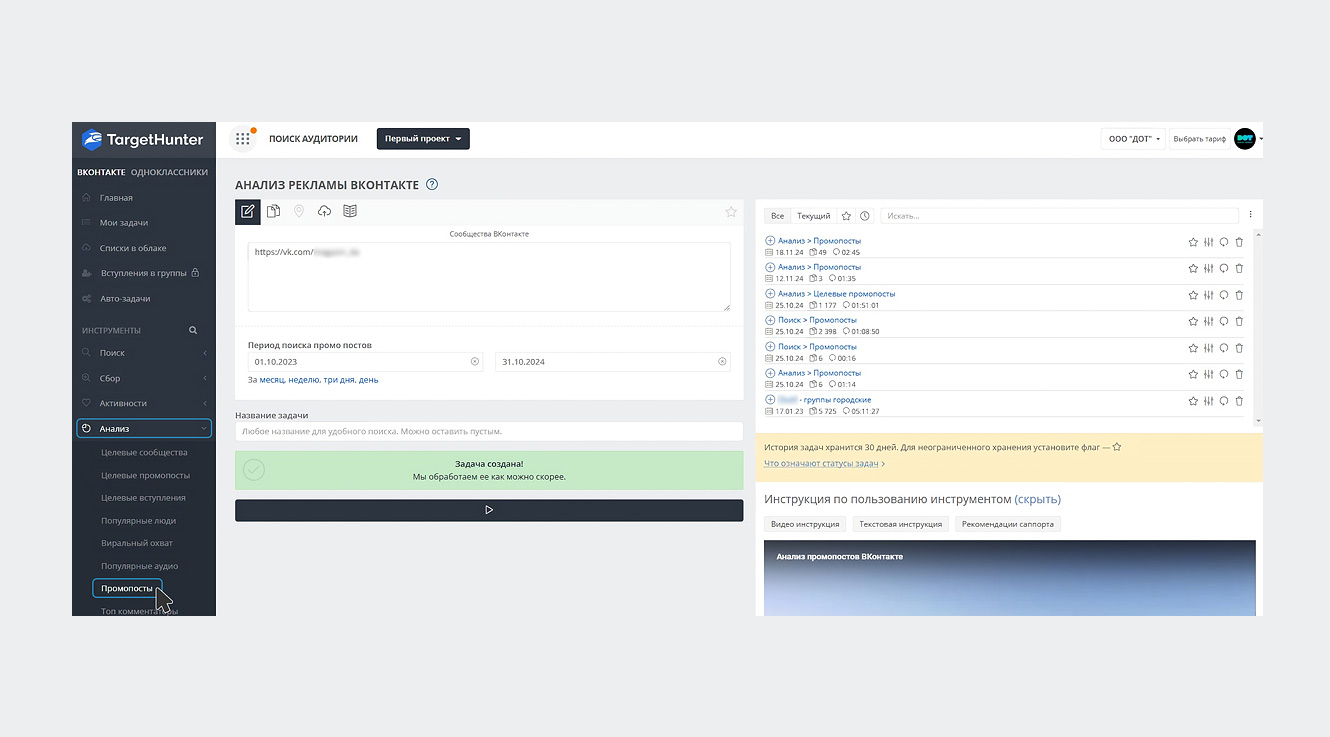The image size is (1330, 737).
Task: Focus the Название задачи input field
Action: click(489, 432)
